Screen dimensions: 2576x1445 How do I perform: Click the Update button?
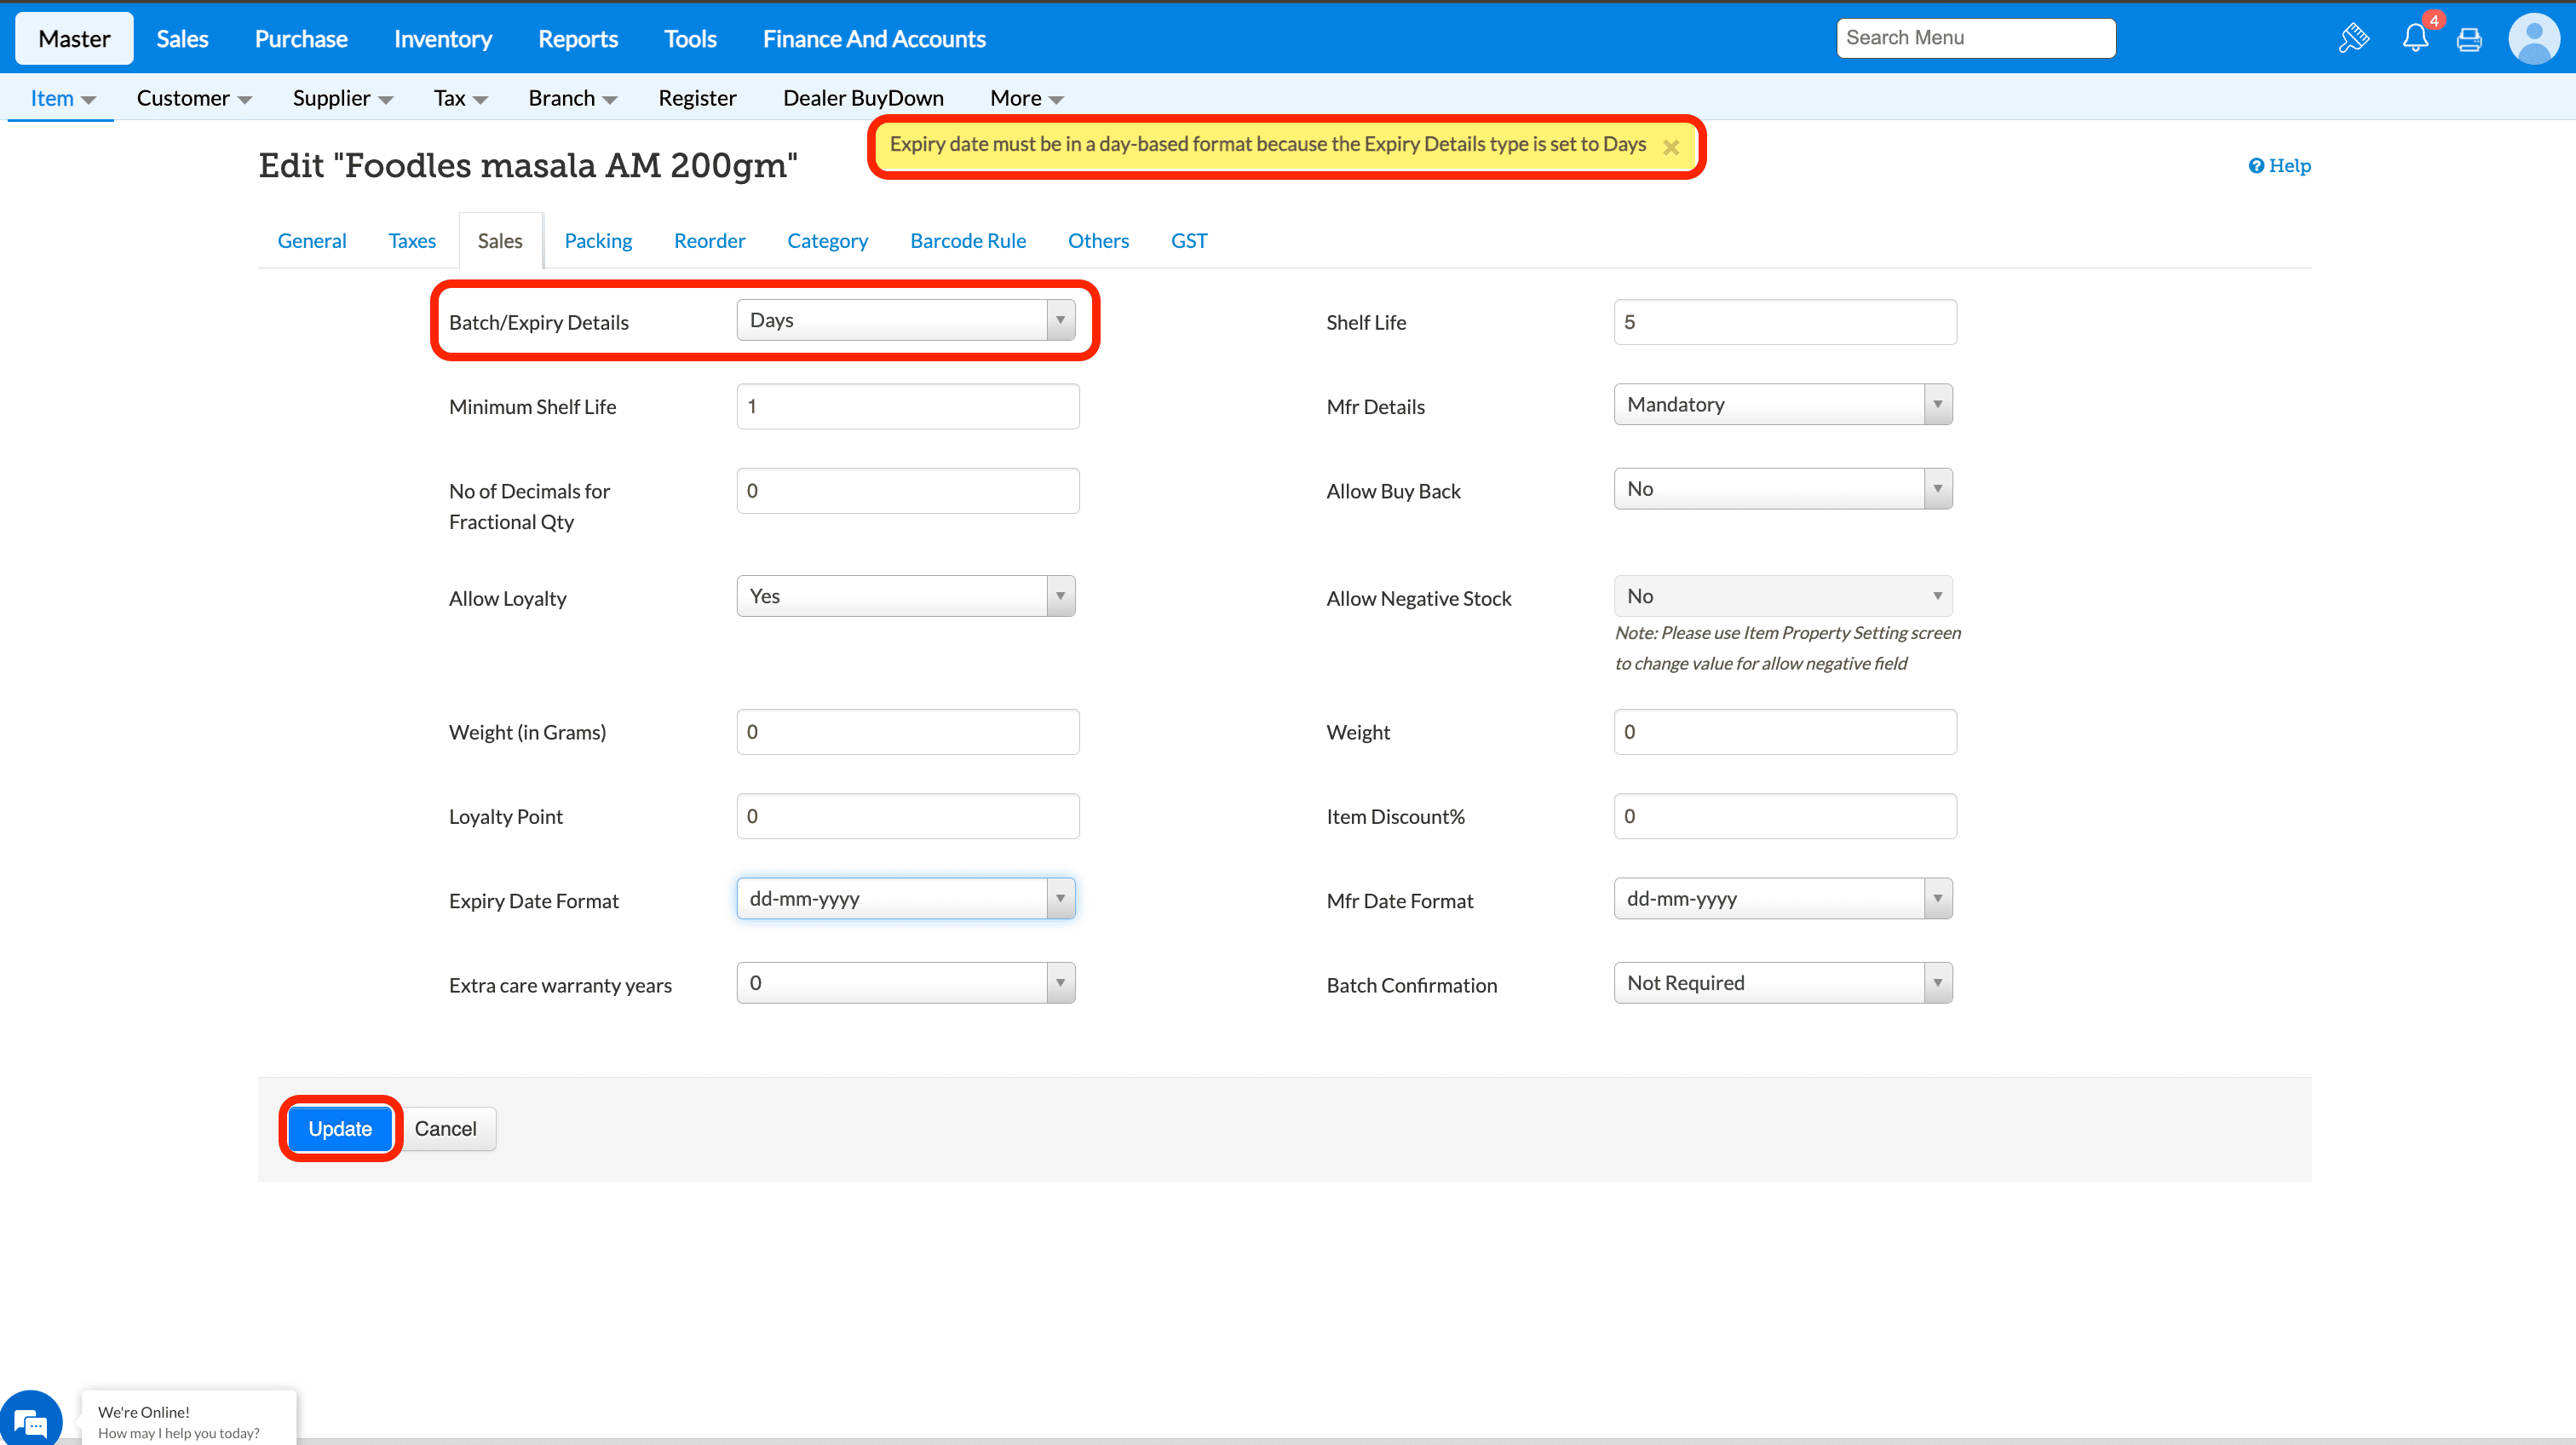click(x=340, y=1128)
